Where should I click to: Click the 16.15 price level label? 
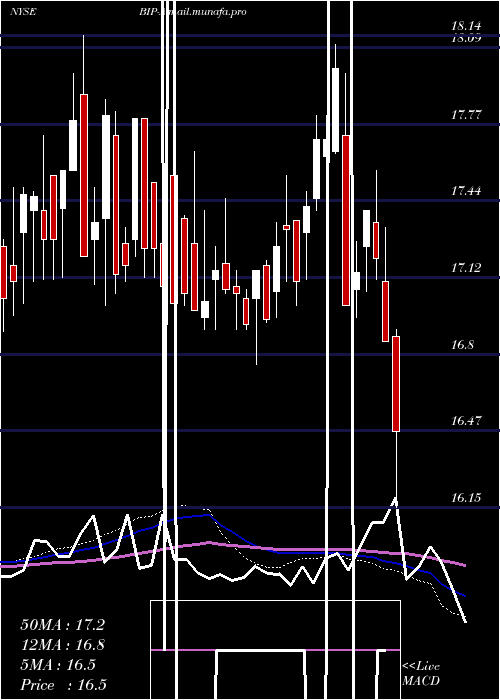(466, 497)
